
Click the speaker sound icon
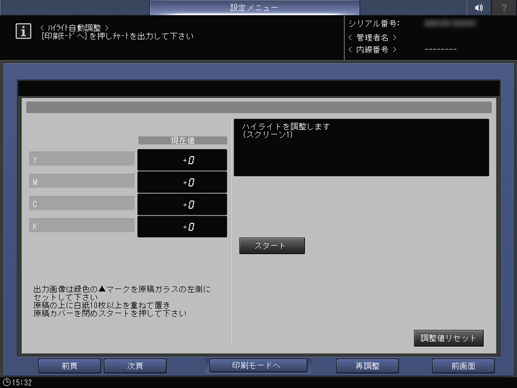pyautogui.click(x=479, y=7)
